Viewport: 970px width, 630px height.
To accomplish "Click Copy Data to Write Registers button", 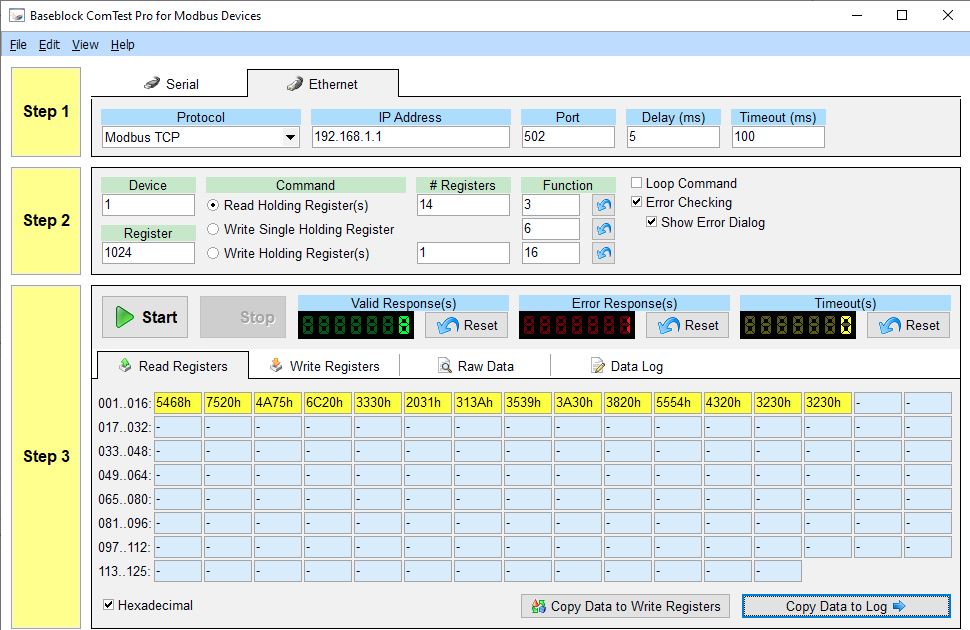I will [625, 606].
